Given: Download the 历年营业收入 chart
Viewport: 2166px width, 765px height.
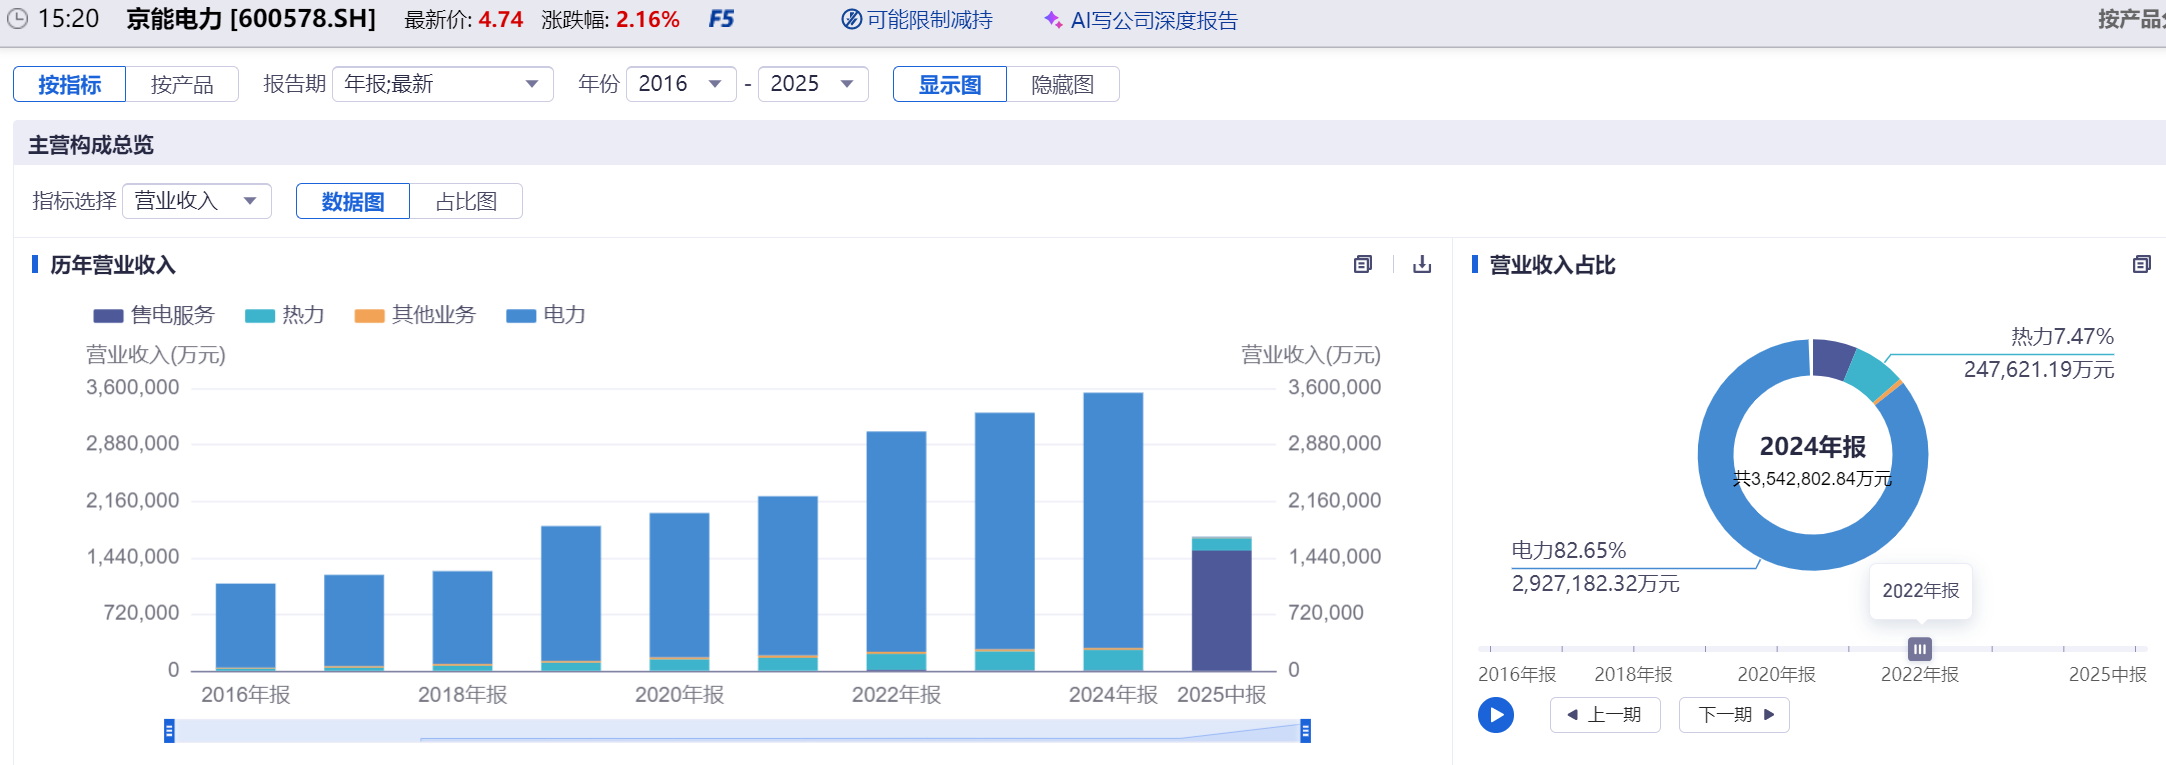Looking at the screenshot, I should [1422, 264].
